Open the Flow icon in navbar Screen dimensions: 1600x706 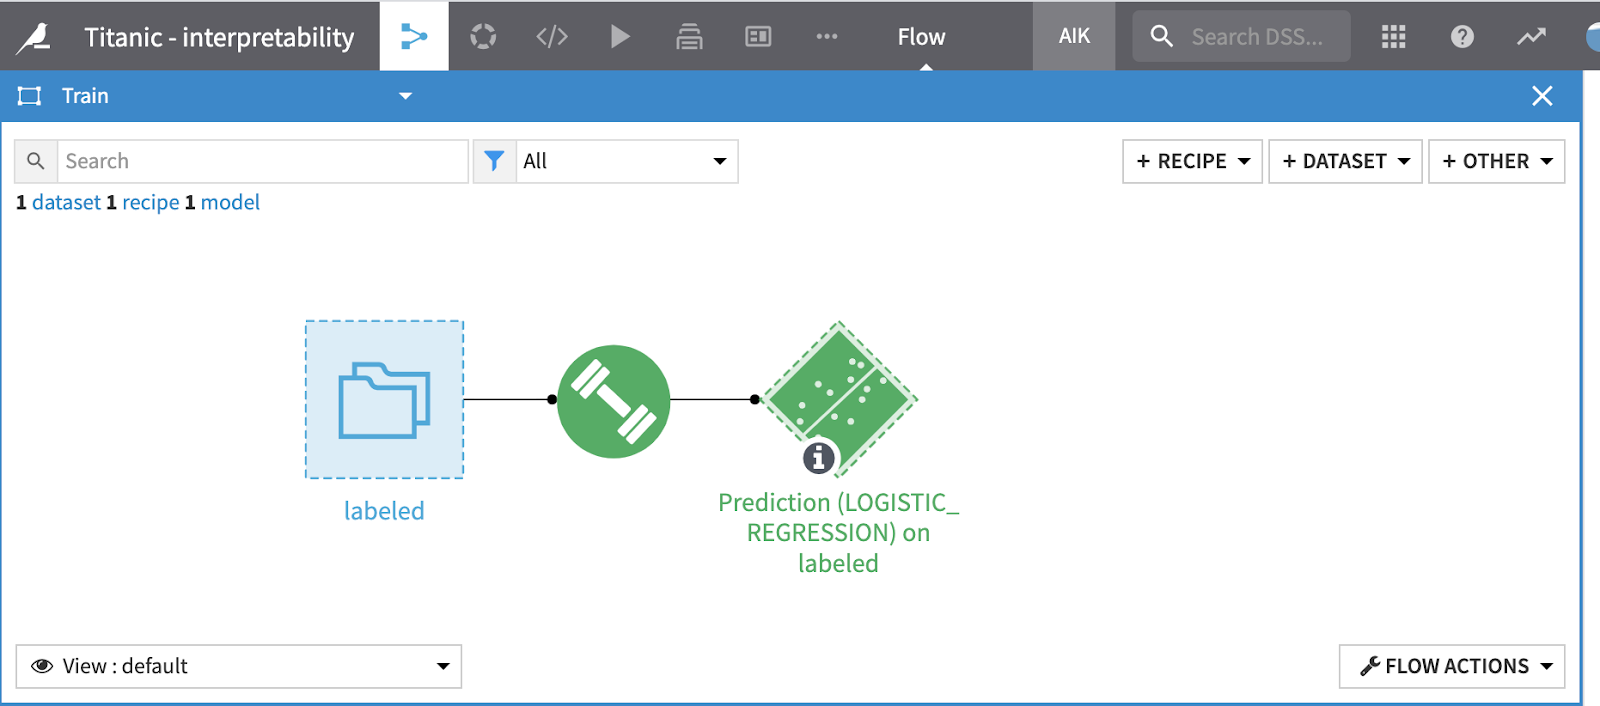[414, 37]
